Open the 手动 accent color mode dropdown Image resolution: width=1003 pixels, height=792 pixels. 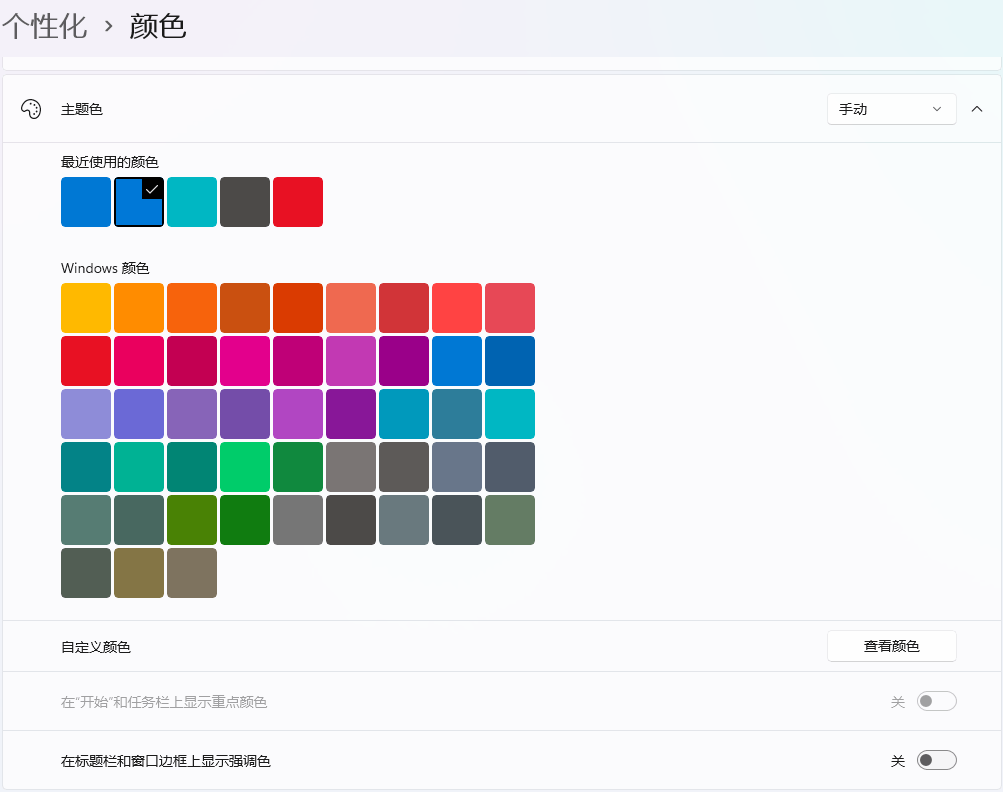pyautogui.click(x=891, y=109)
